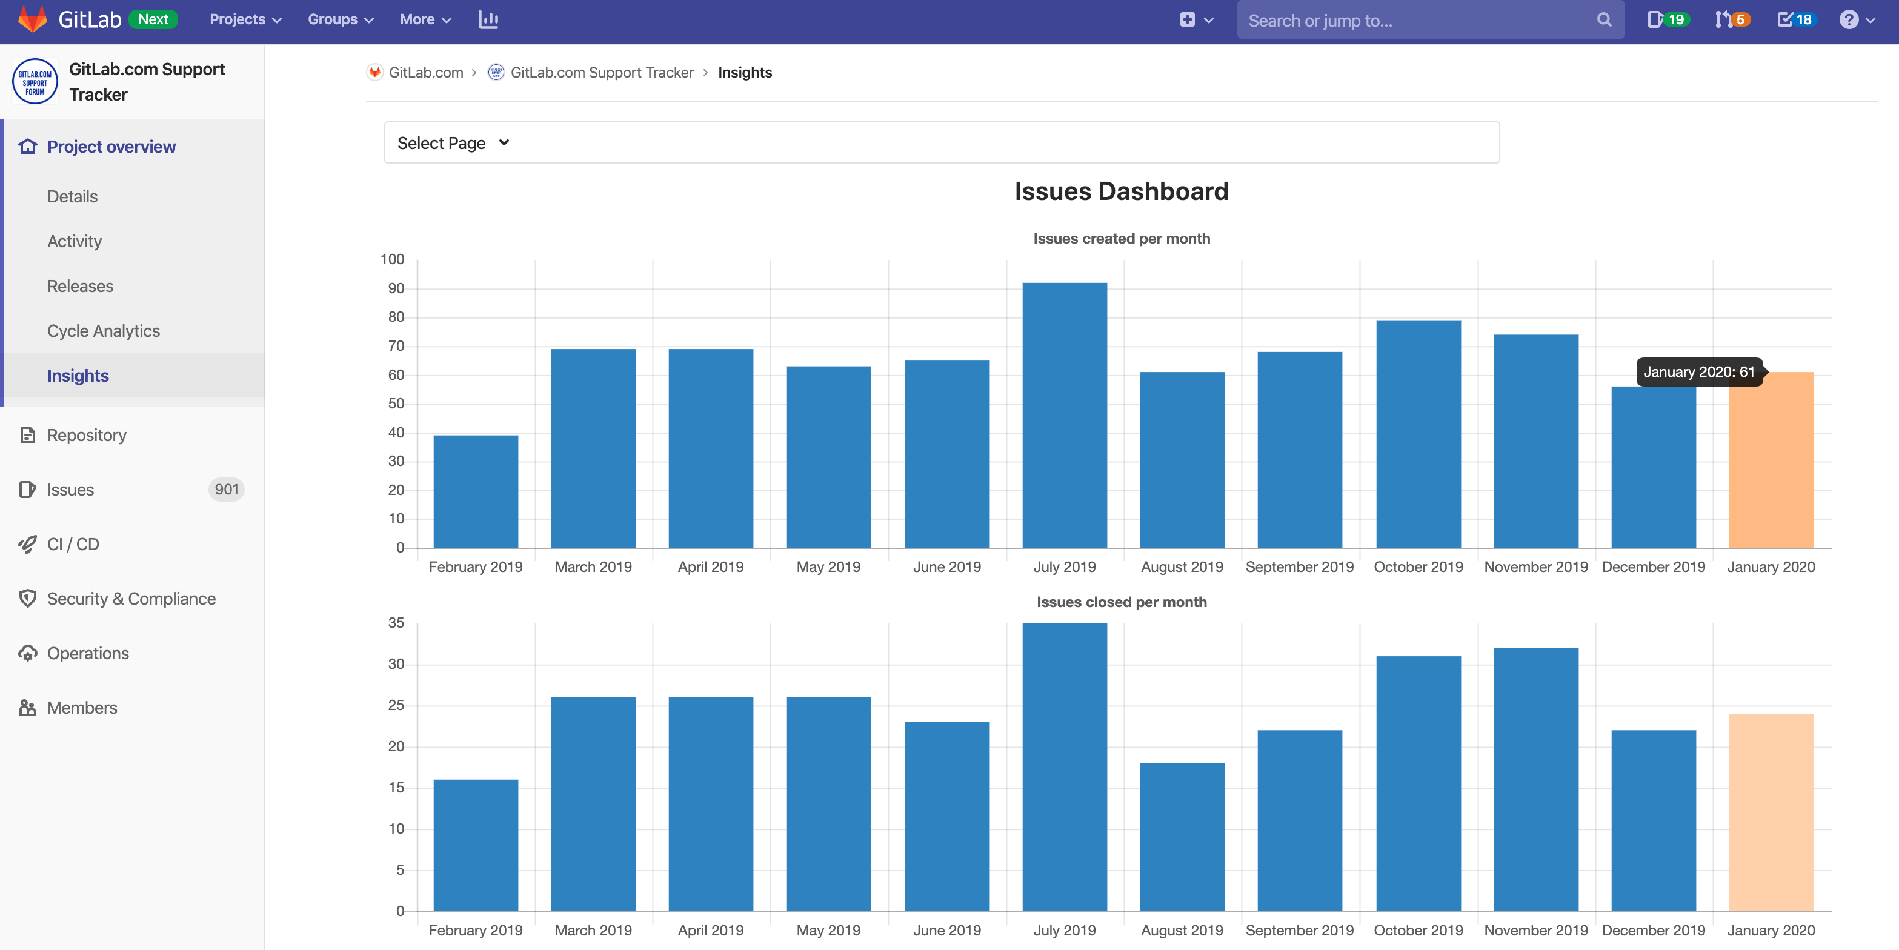The width and height of the screenshot is (1899, 950).
Task: Click the GitLab.com Support Tracker project avatar
Action: 35,81
